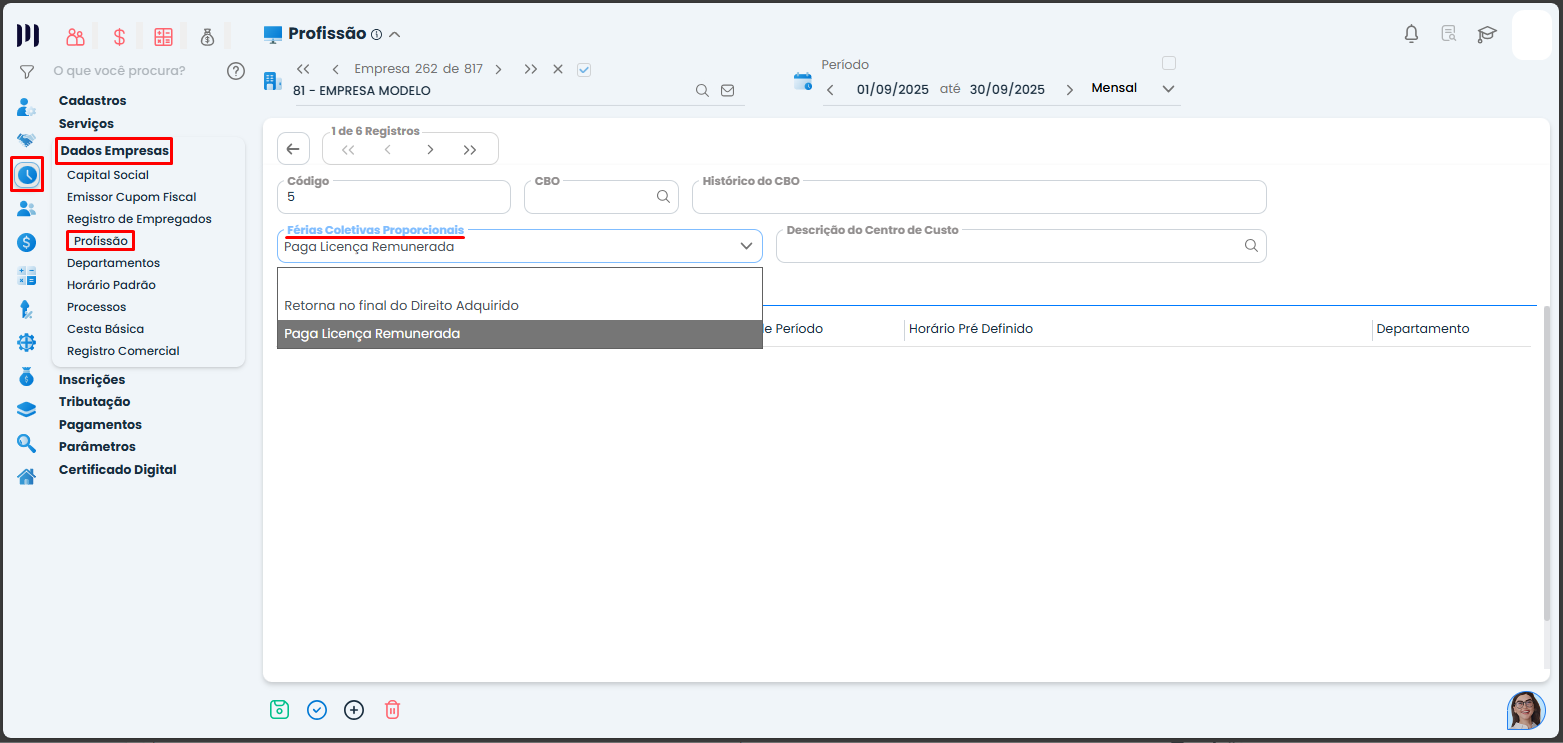Click the add new record plus icon
Screen dimensions: 1563x743
[x=354, y=710]
